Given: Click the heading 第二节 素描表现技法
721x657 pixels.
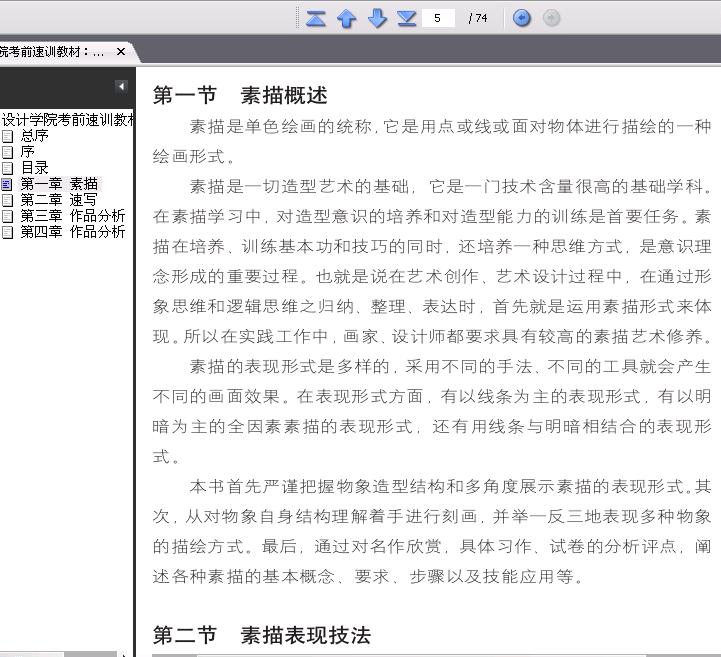Looking at the screenshot, I should click(x=262, y=635).
